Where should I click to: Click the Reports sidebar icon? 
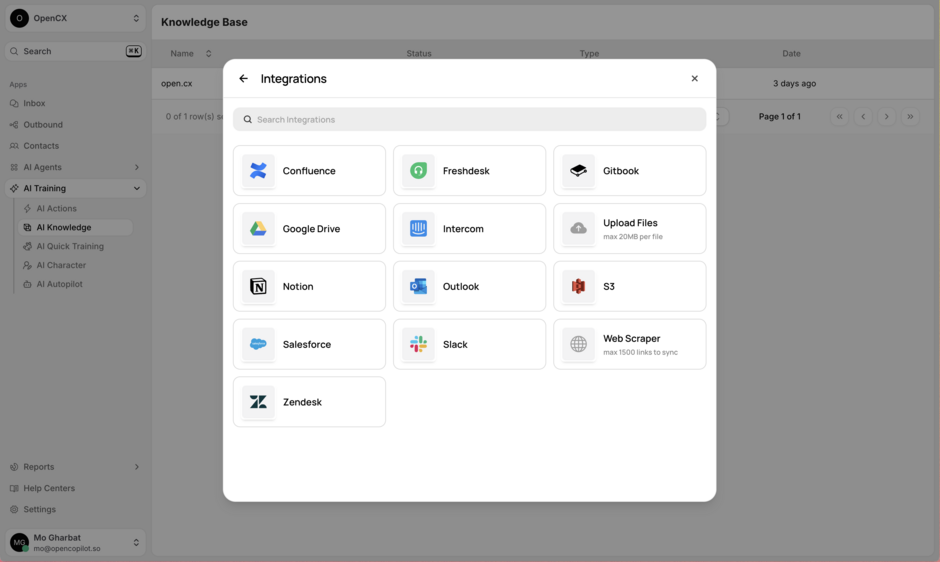click(x=14, y=467)
